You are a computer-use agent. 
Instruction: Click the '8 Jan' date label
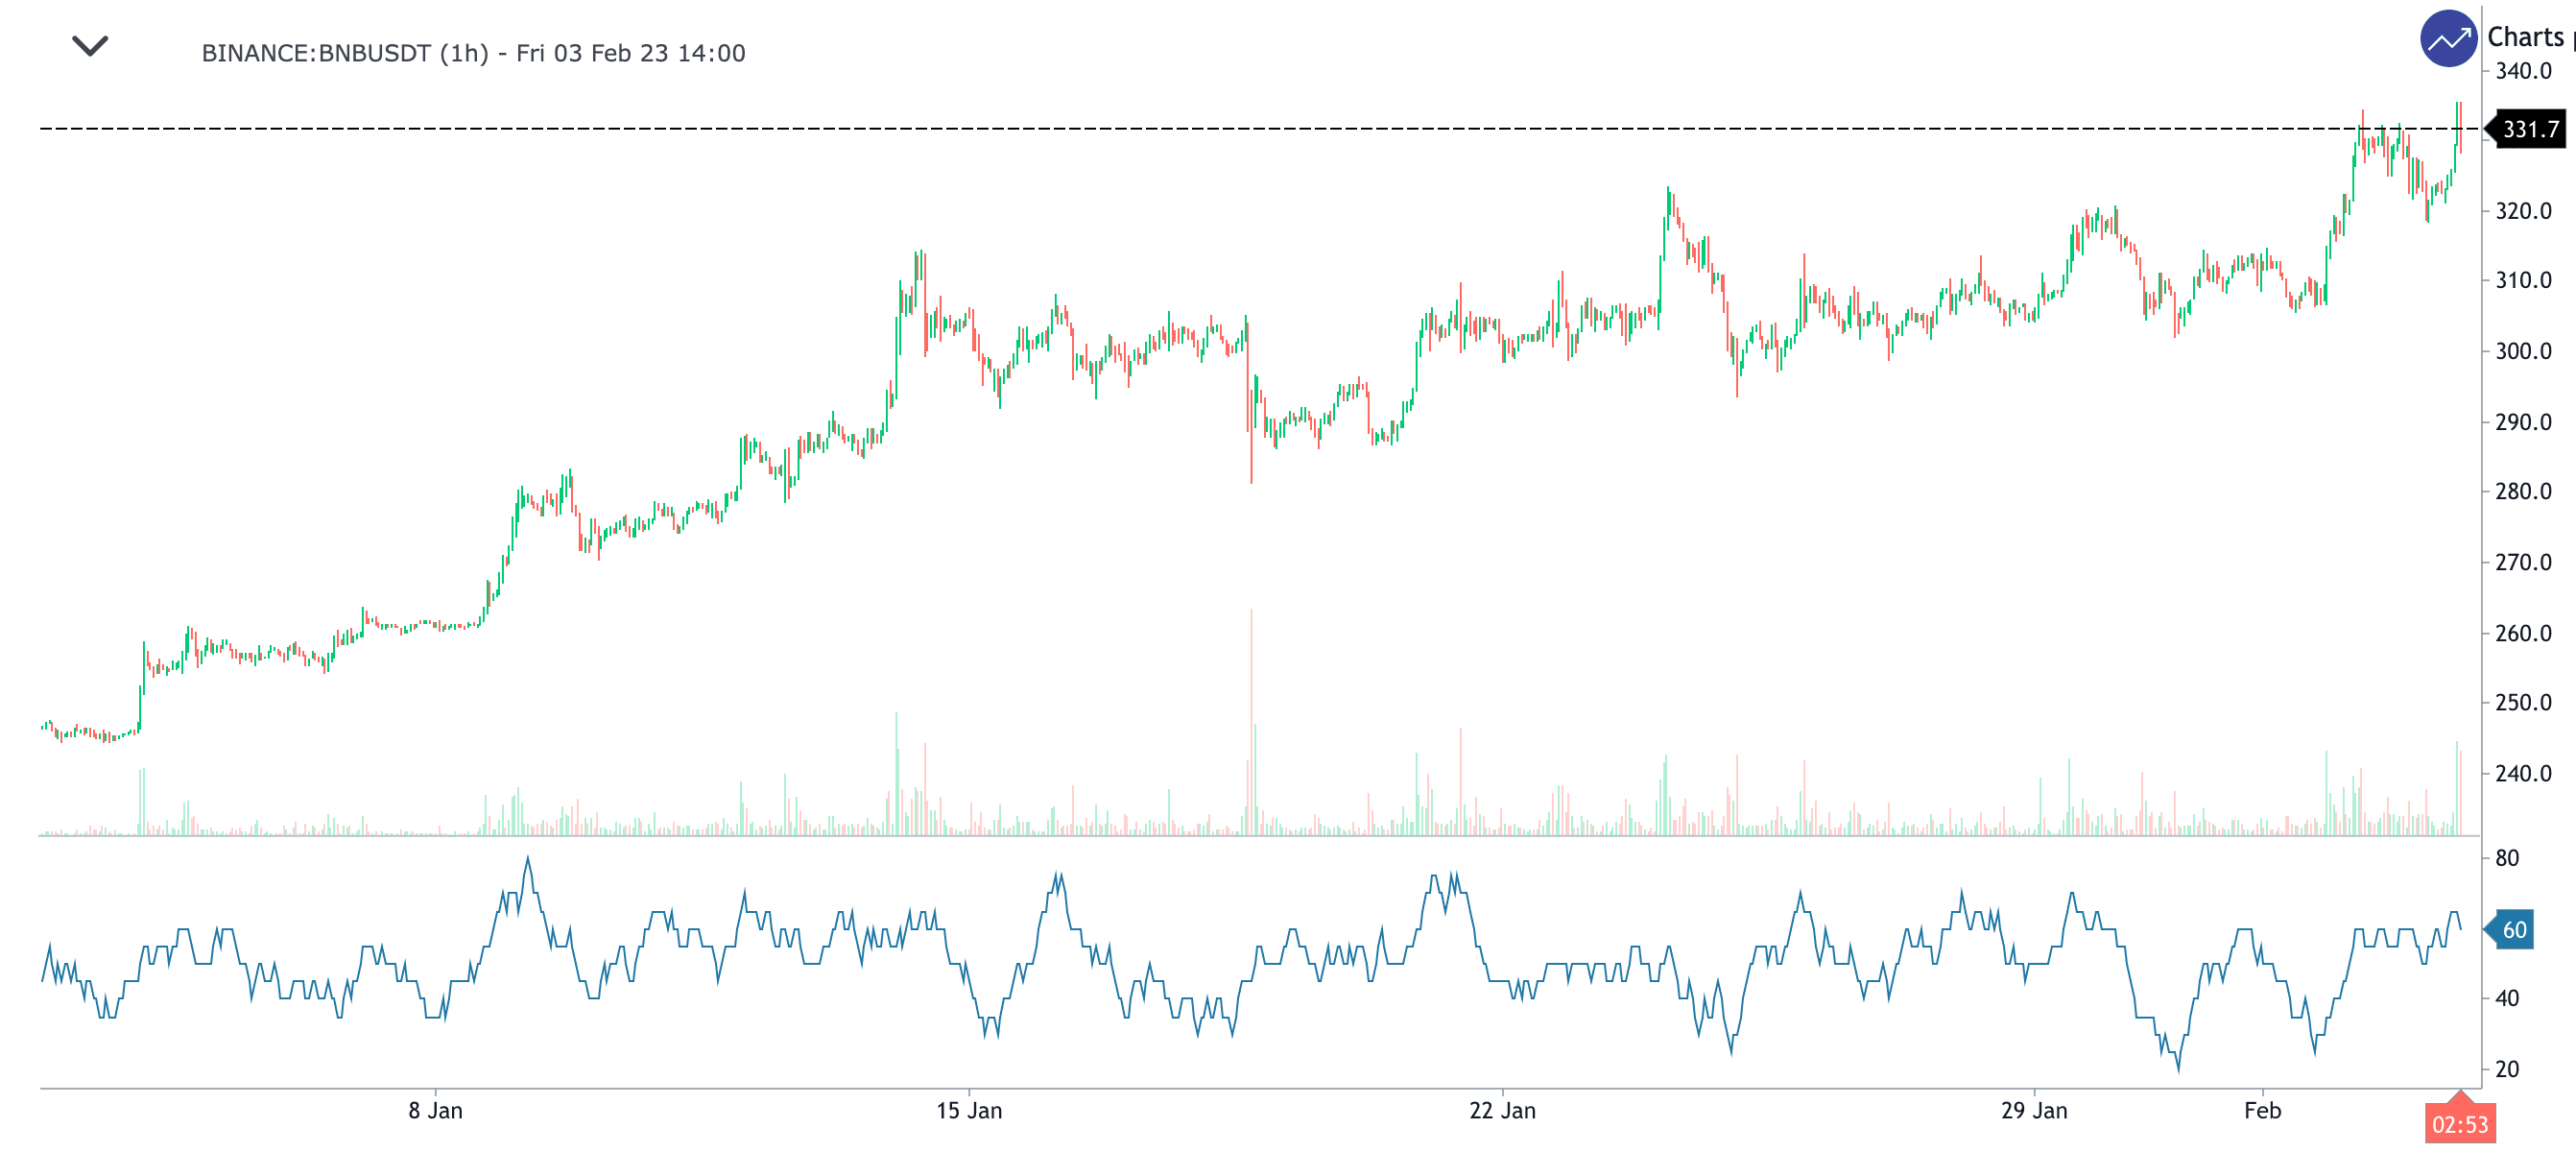click(x=435, y=1111)
